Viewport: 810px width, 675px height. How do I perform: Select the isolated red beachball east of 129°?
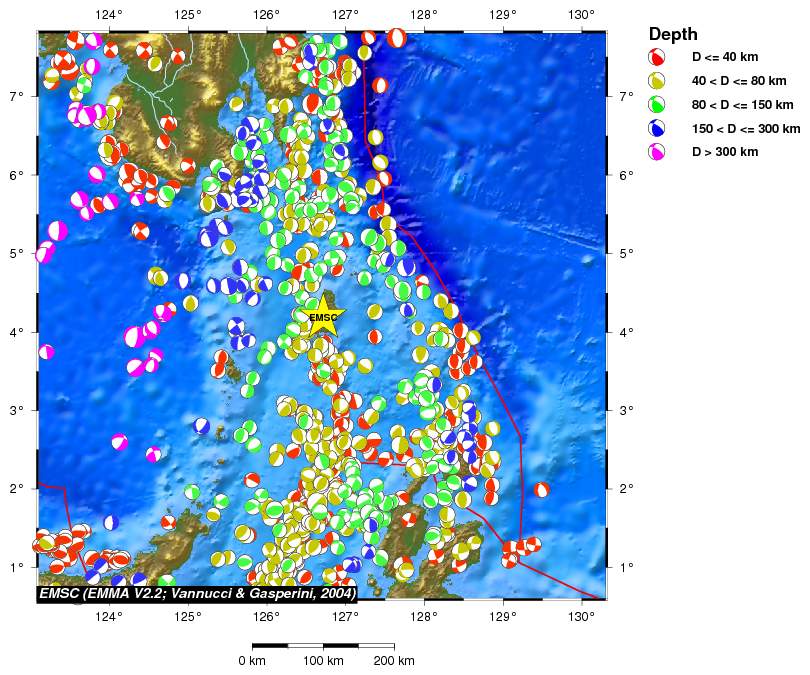click(x=541, y=489)
